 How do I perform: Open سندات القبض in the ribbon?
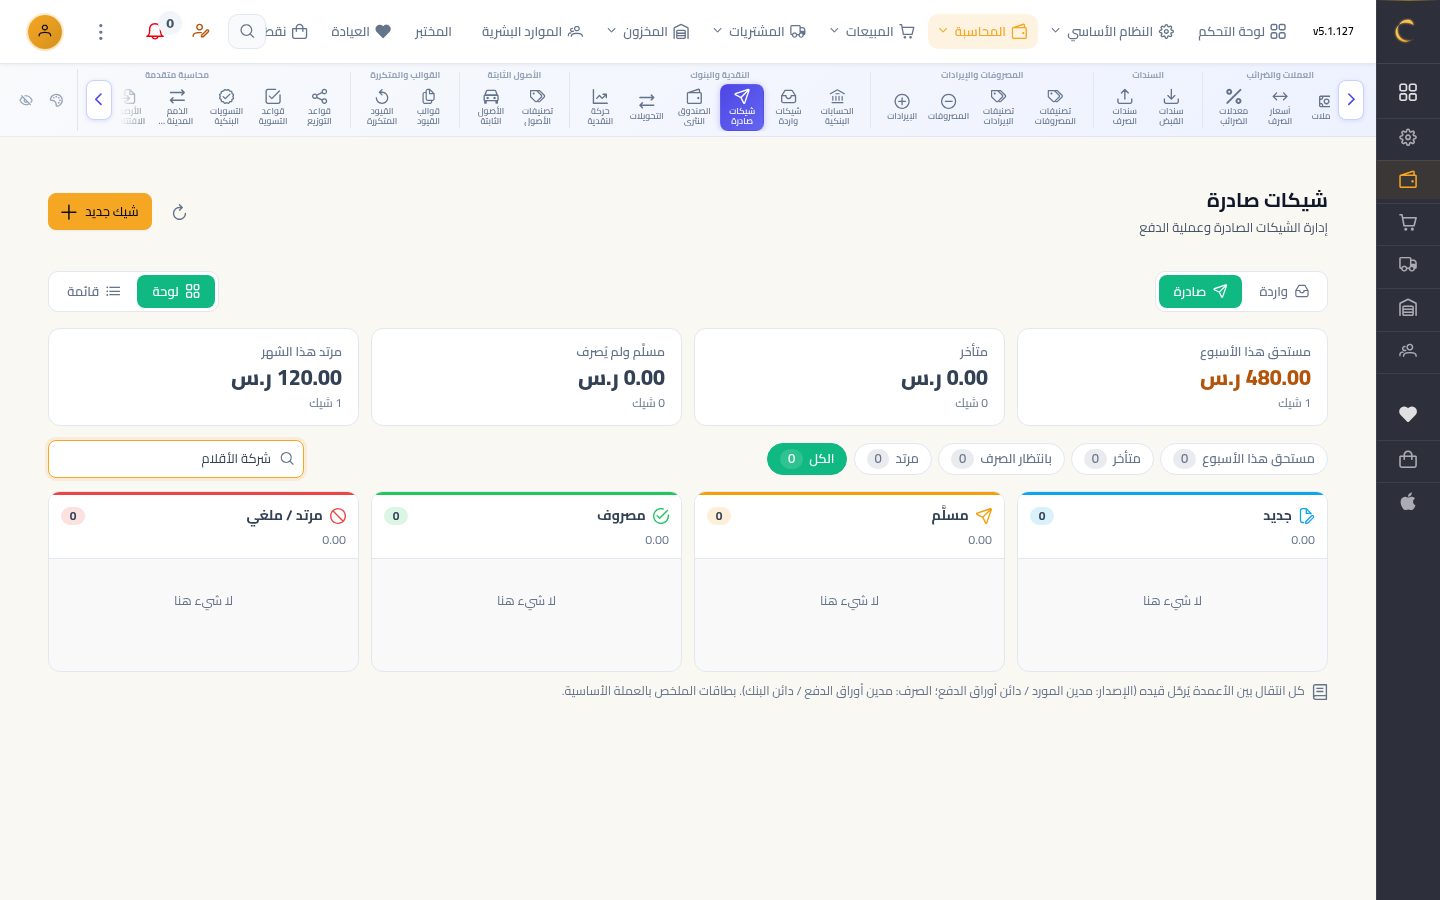pyautogui.click(x=1171, y=107)
